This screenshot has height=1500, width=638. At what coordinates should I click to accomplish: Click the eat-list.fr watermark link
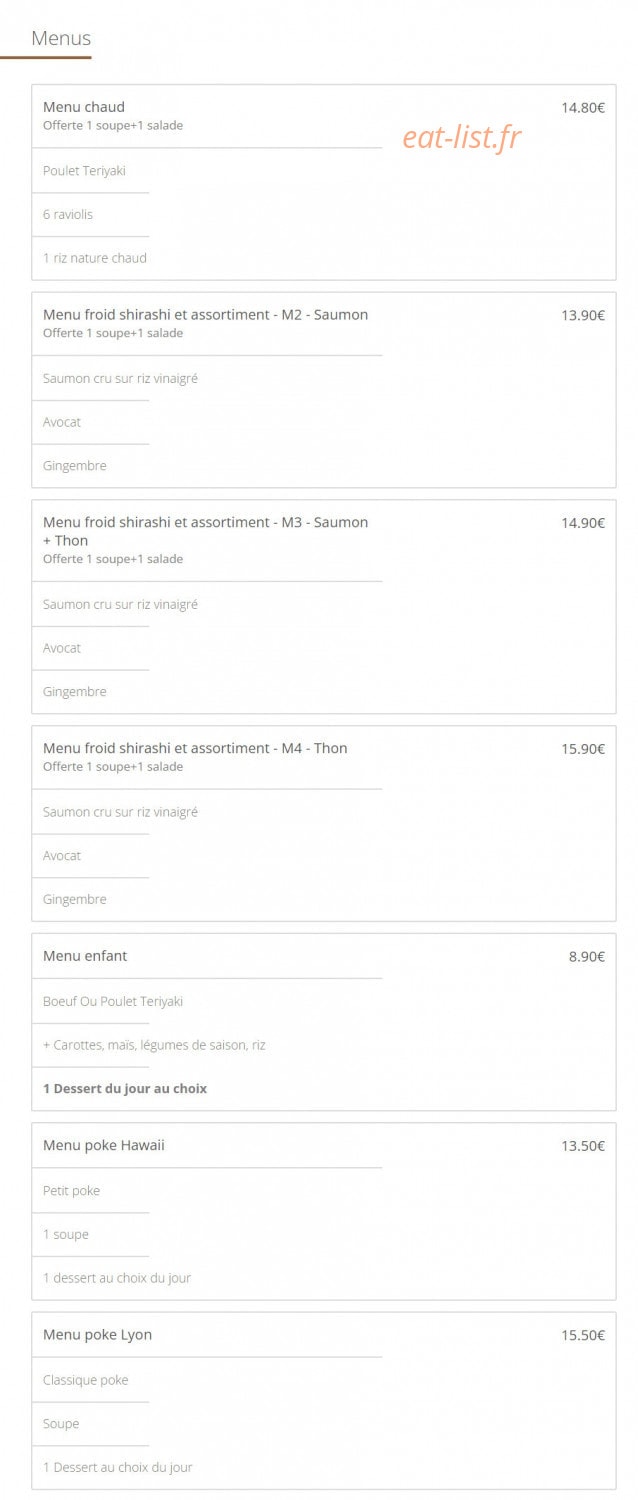tap(462, 137)
